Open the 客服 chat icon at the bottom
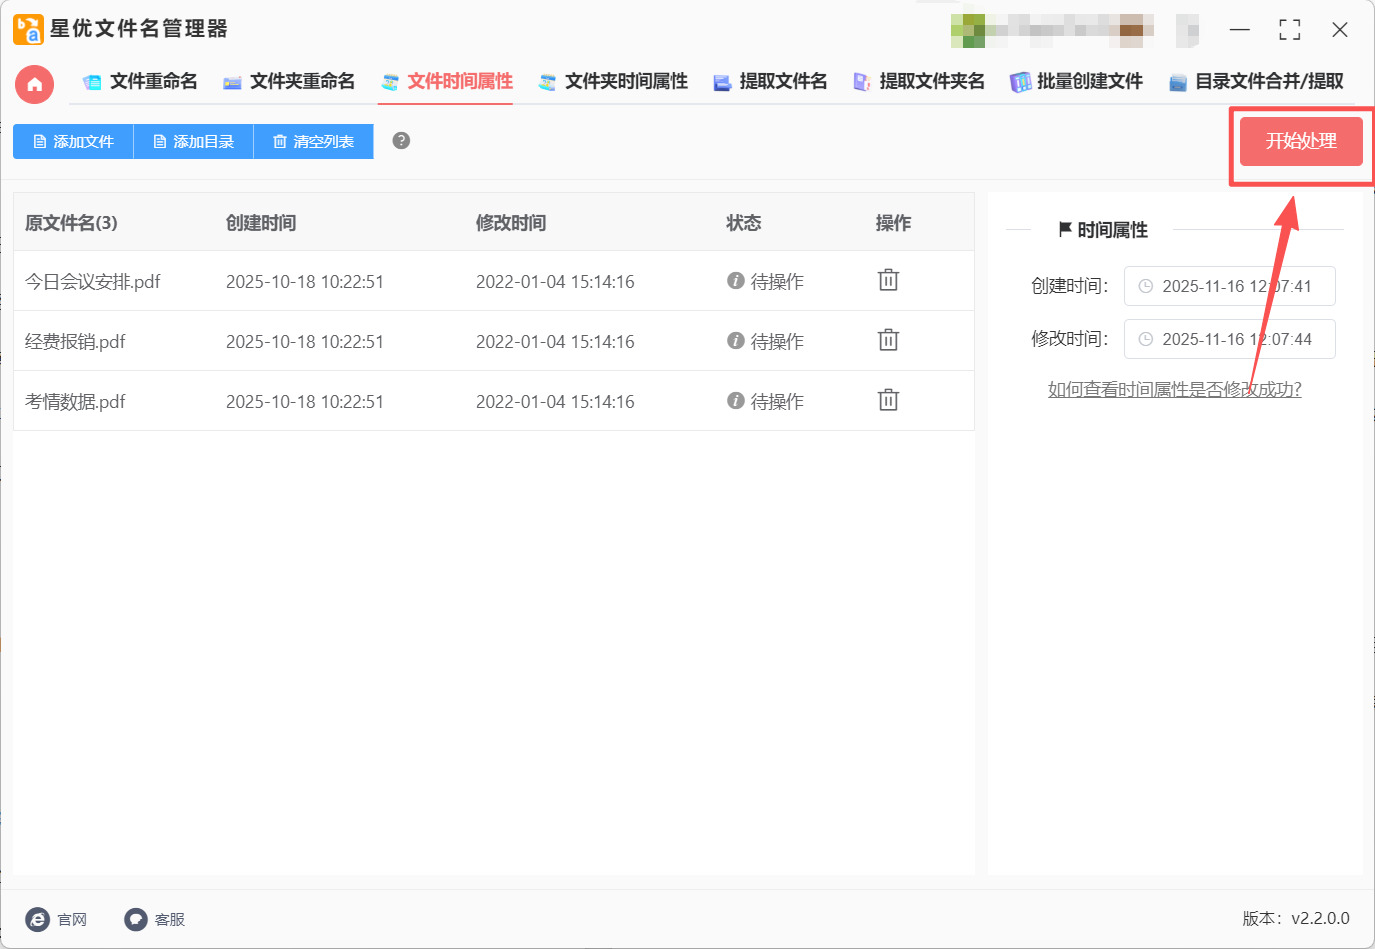Screen dimensions: 1375x949 (x=134, y=919)
